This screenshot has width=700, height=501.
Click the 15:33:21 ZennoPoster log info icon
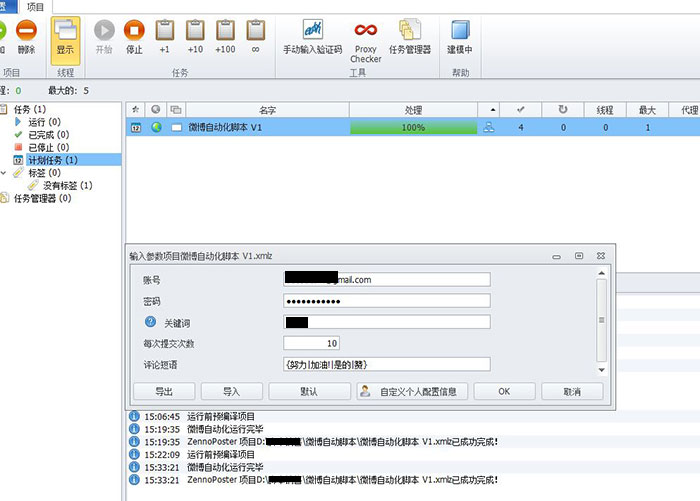click(134, 480)
